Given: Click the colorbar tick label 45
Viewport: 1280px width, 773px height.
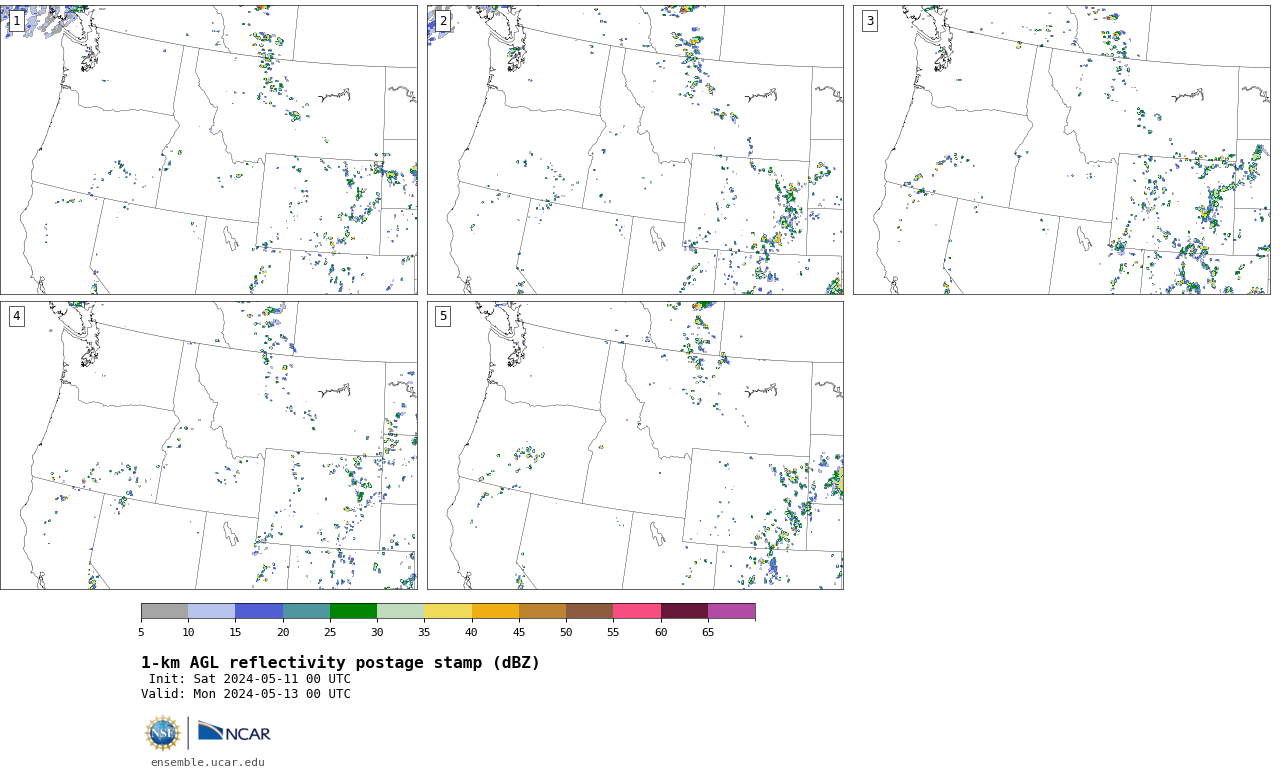Looking at the screenshot, I should point(519,632).
